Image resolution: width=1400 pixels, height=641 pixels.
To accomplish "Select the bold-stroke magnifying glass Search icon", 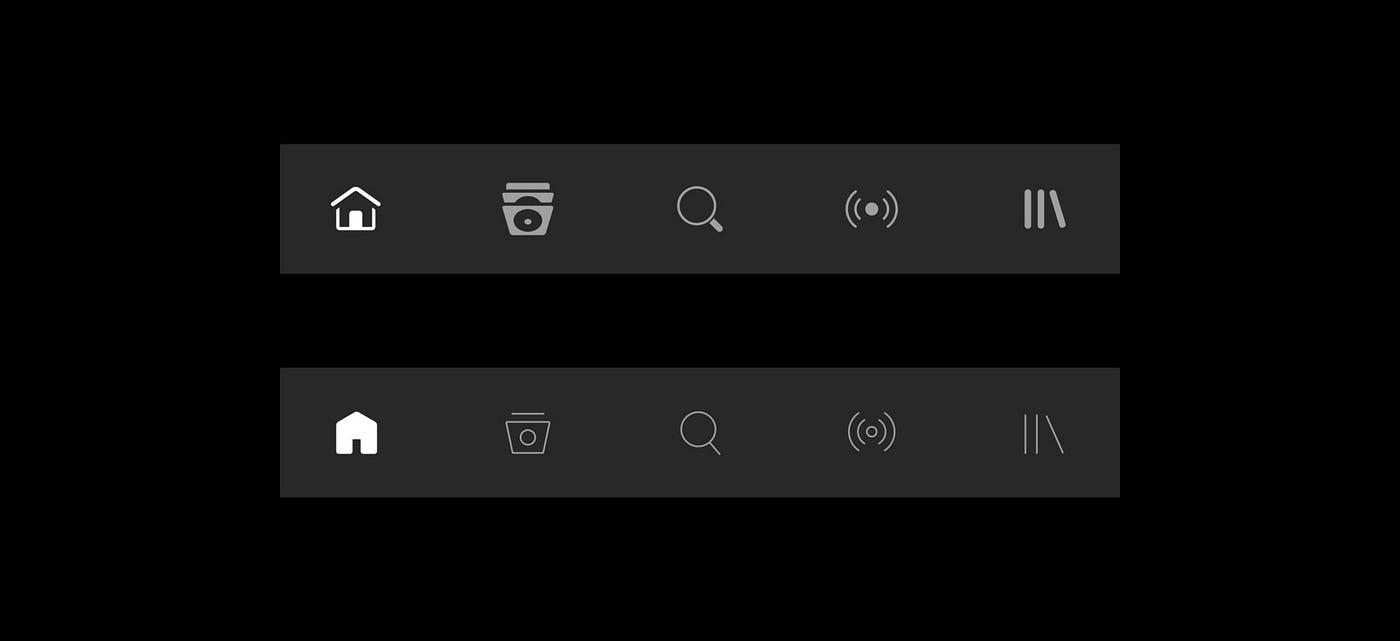I will (x=700, y=209).
